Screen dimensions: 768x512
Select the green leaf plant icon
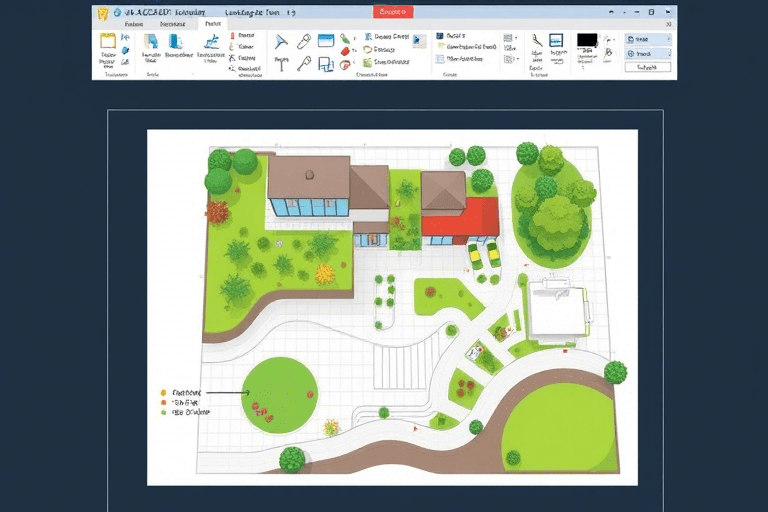point(345,40)
